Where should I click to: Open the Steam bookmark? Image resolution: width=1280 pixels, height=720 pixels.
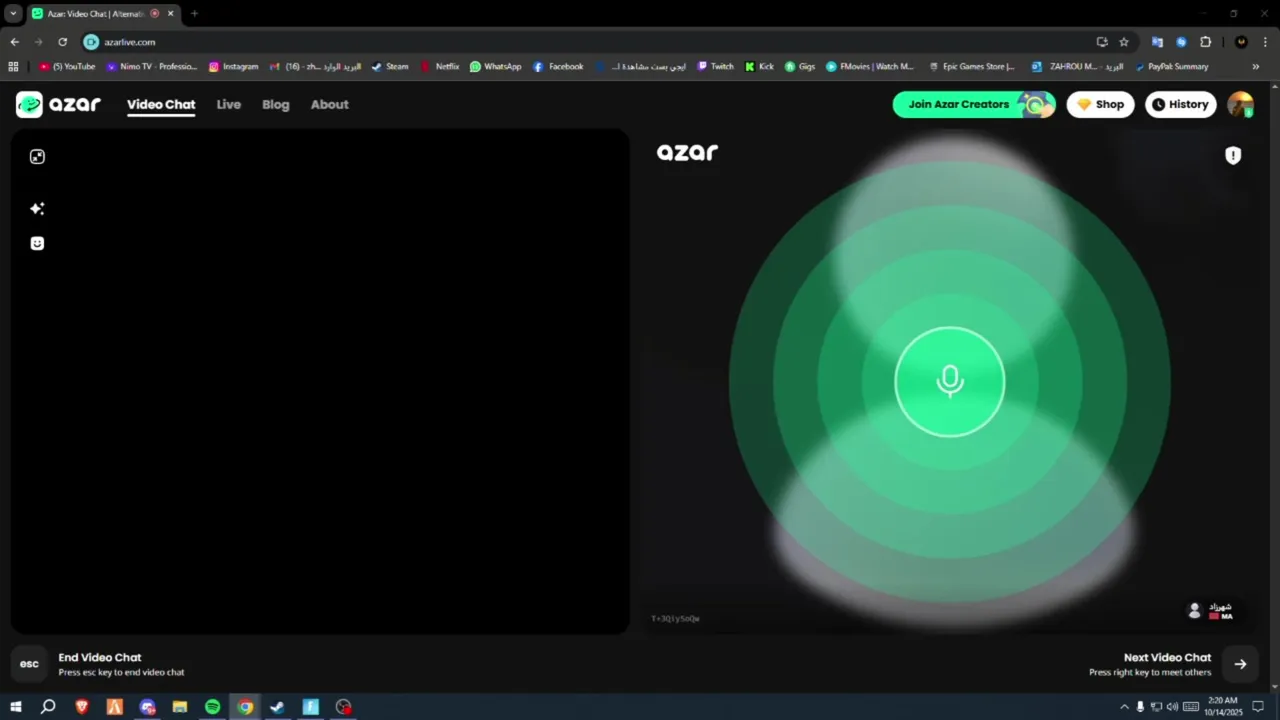[x=390, y=67]
